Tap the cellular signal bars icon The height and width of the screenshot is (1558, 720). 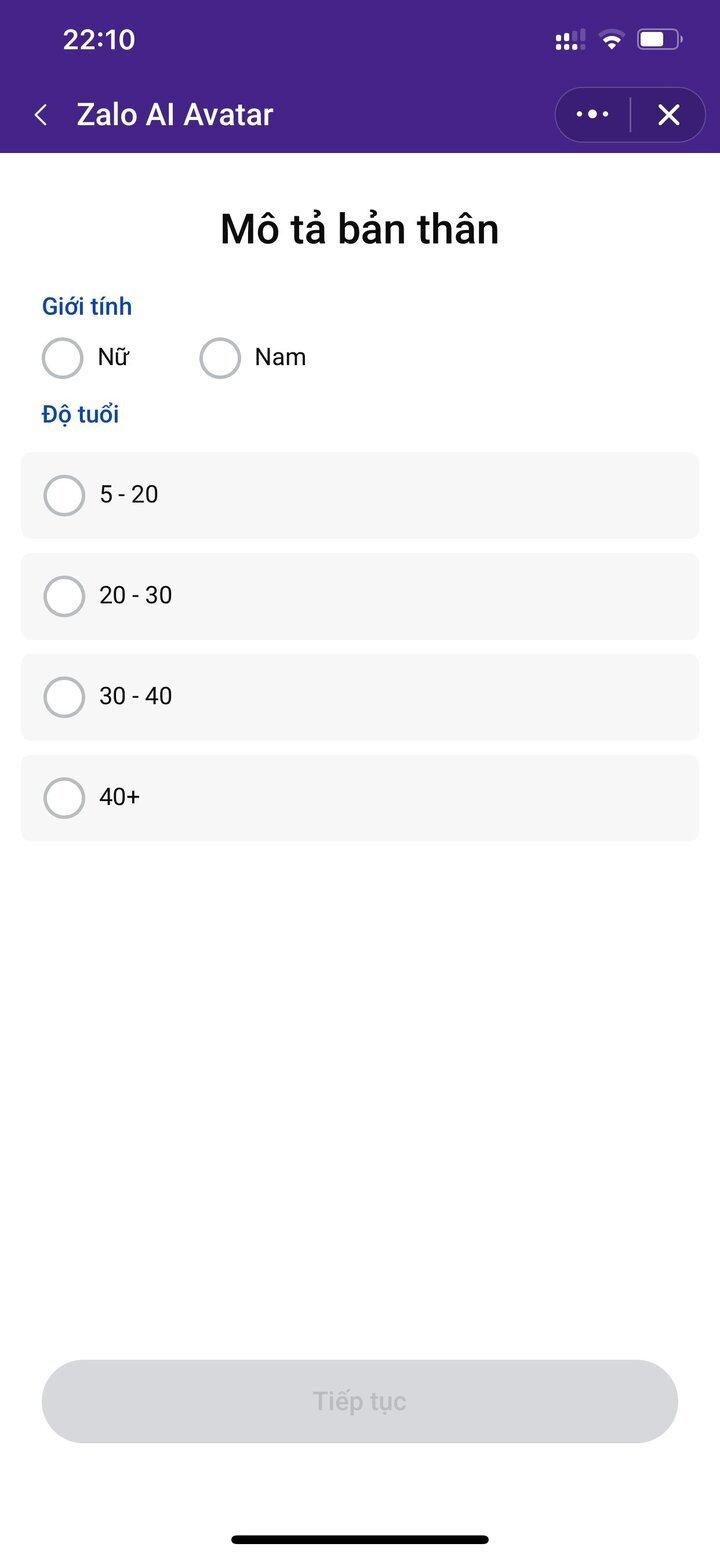coord(570,40)
